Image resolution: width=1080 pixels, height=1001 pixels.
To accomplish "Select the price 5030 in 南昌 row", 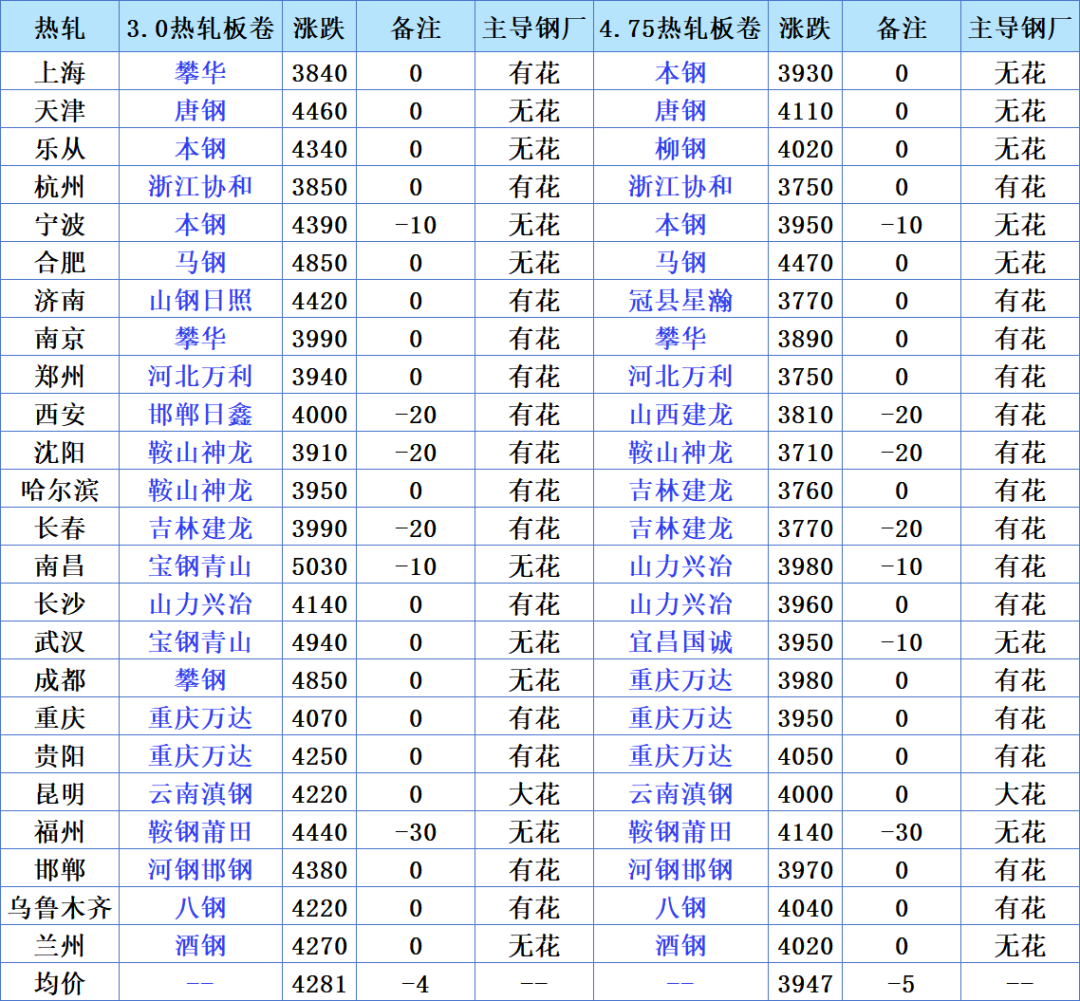I will (x=319, y=566).
